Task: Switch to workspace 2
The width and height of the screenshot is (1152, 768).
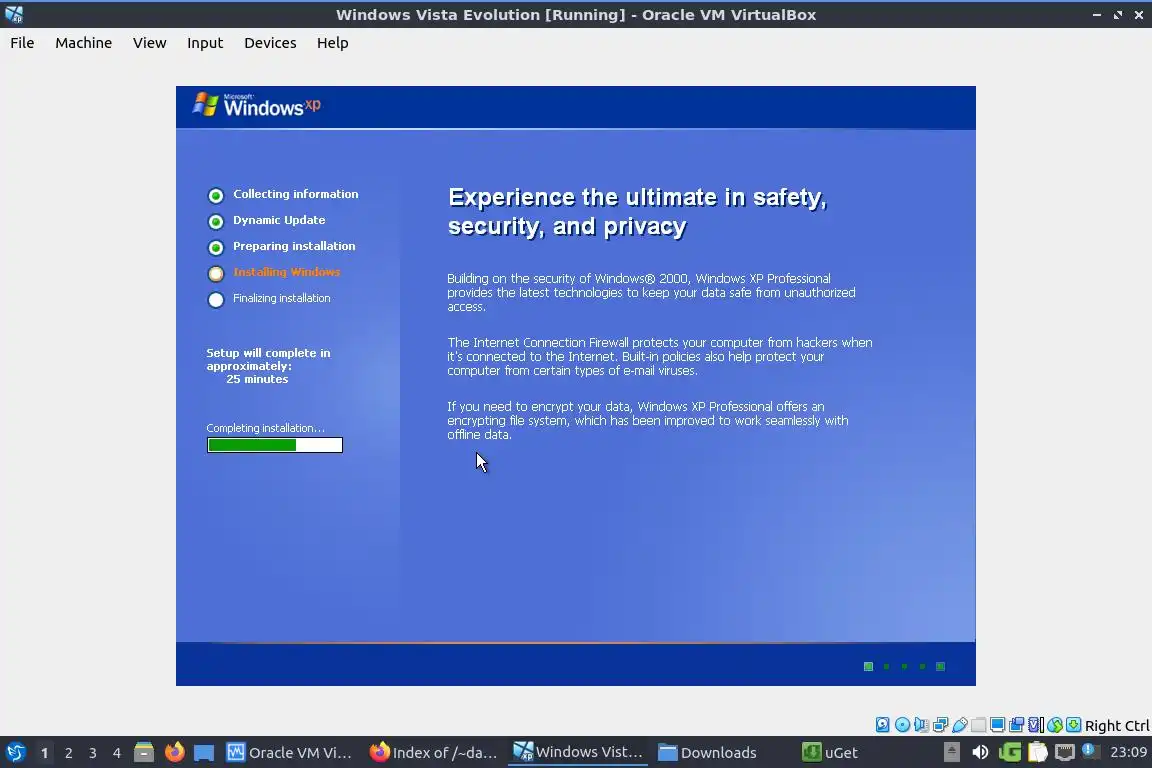Action: tap(68, 753)
